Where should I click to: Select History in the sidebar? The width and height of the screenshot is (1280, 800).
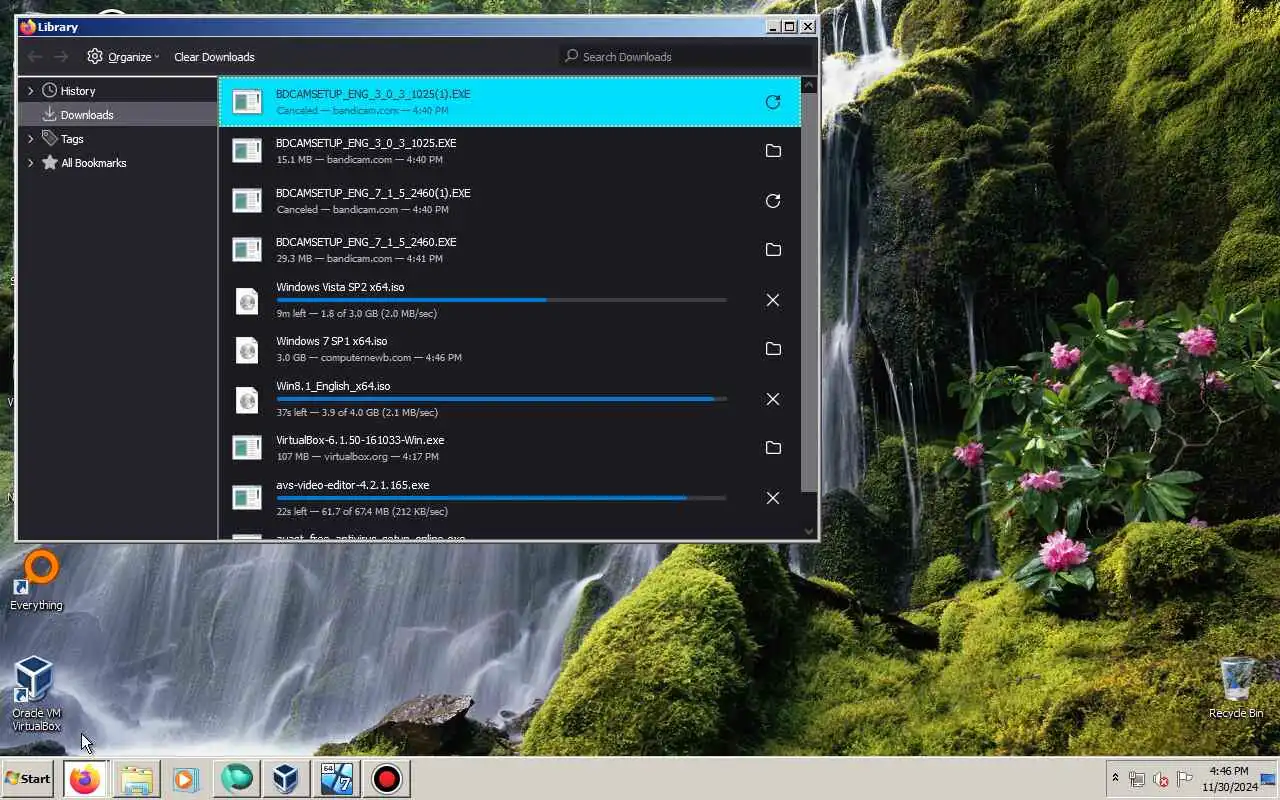(118, 91)
